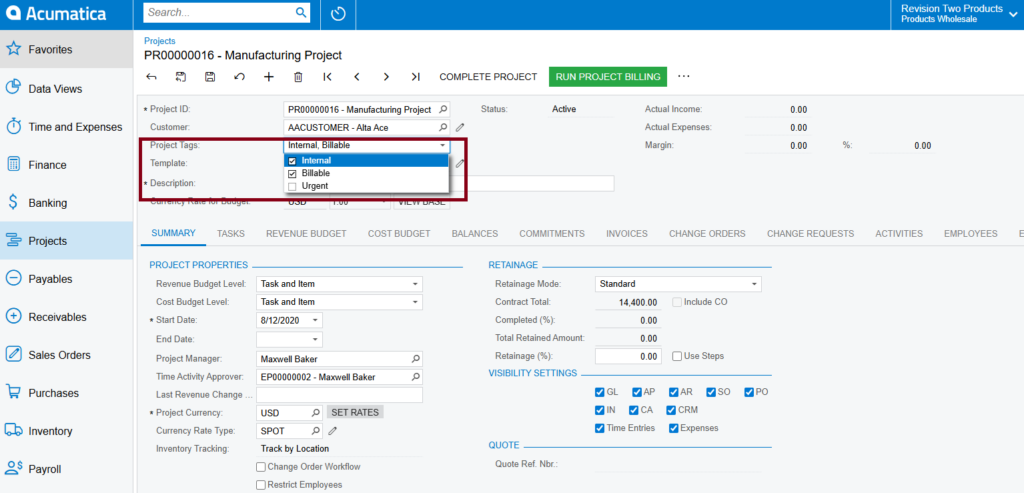Open the End Date picker
Viewport: 1024px width, 493px height.
tap(315, 340)
